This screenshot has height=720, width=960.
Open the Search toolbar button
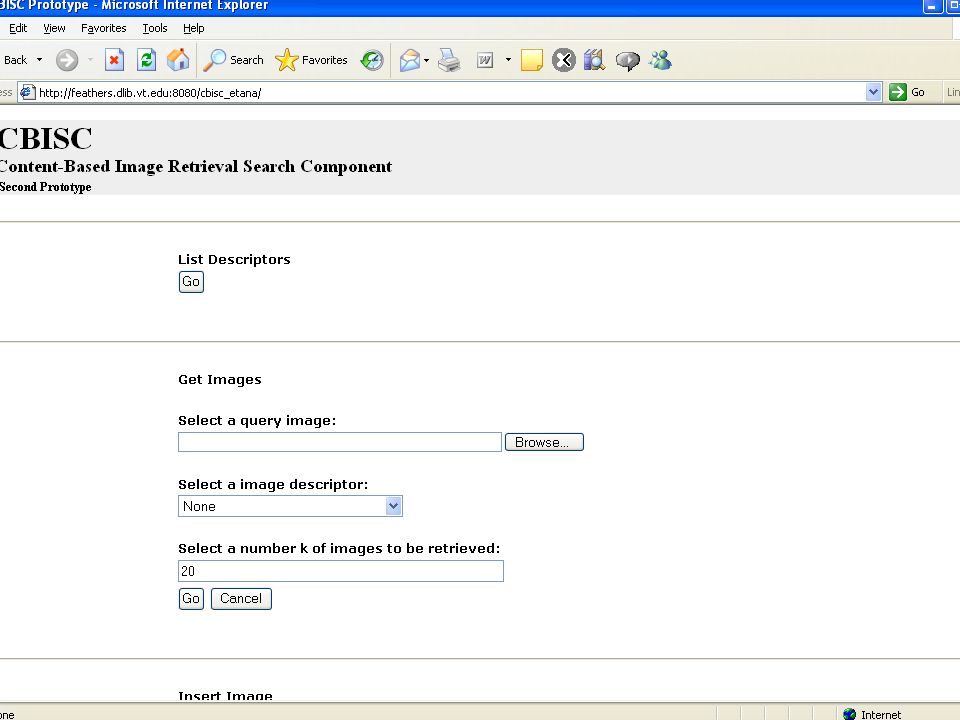pyautogui.click(x=233, y=60)
